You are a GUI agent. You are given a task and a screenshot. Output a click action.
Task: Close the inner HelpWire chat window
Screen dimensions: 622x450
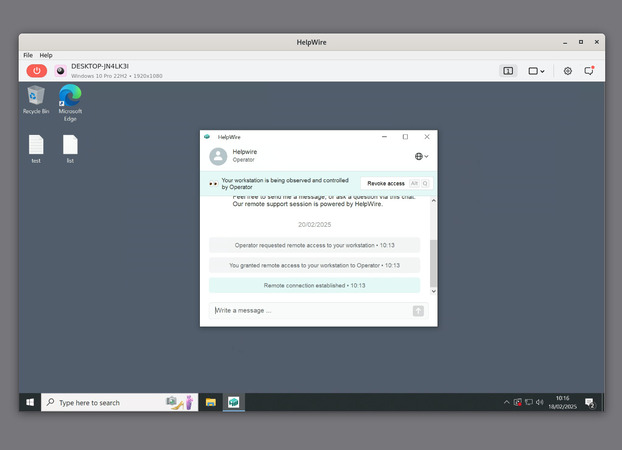427,137
